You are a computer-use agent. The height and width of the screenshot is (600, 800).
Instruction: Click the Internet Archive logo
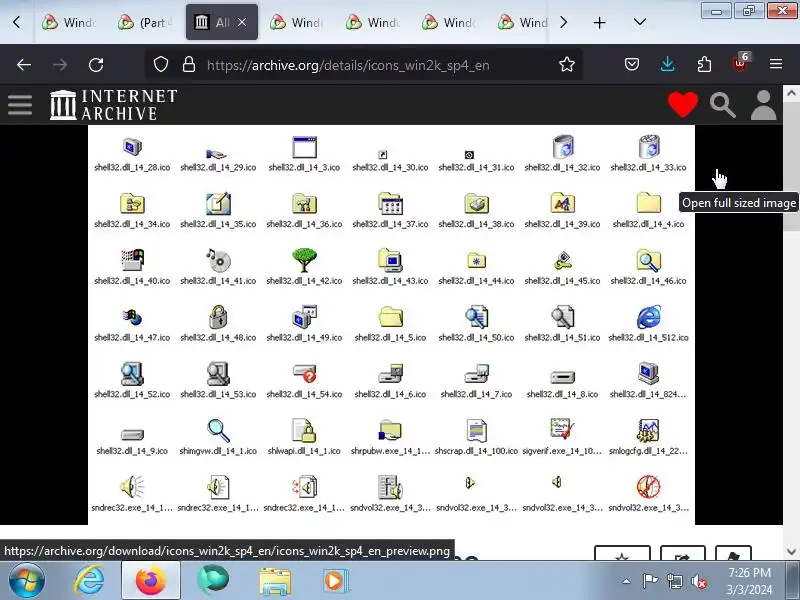point(113,105)
